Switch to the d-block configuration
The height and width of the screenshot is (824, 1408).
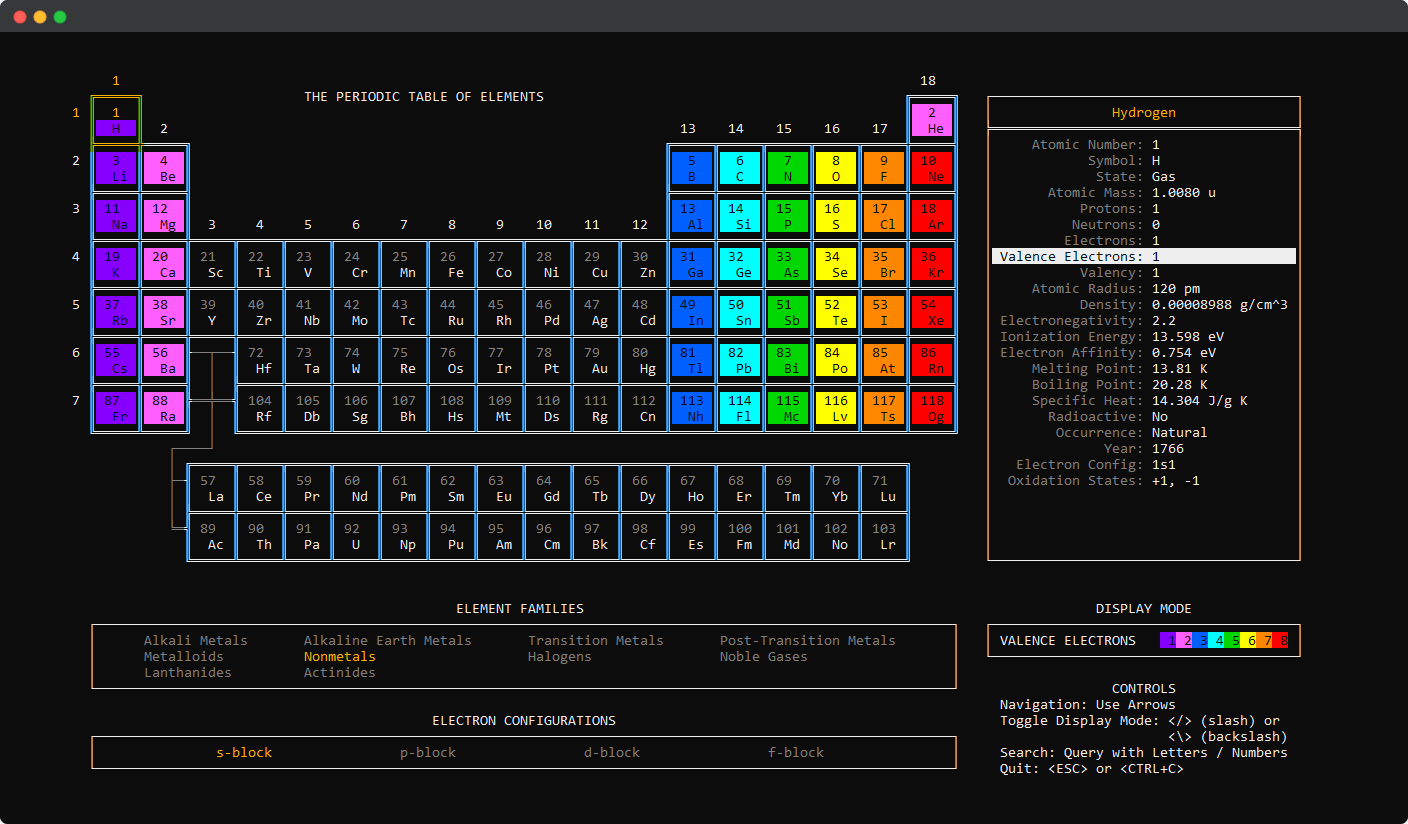[x=612, y=753]
